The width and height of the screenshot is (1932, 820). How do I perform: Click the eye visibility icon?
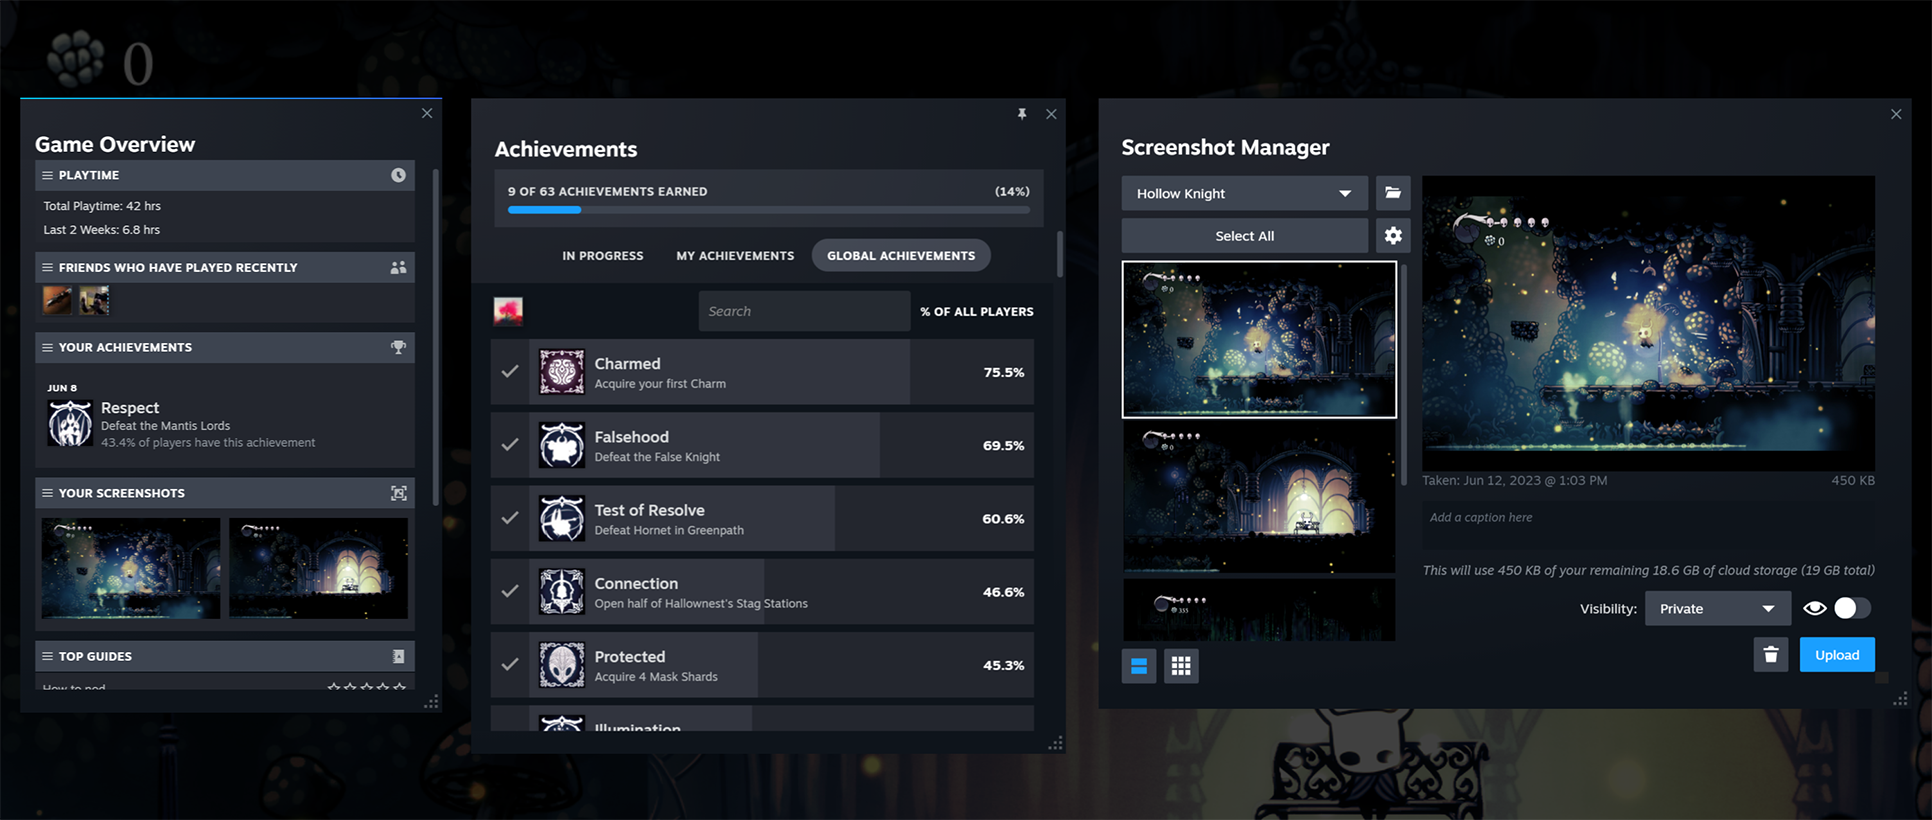1815,608
